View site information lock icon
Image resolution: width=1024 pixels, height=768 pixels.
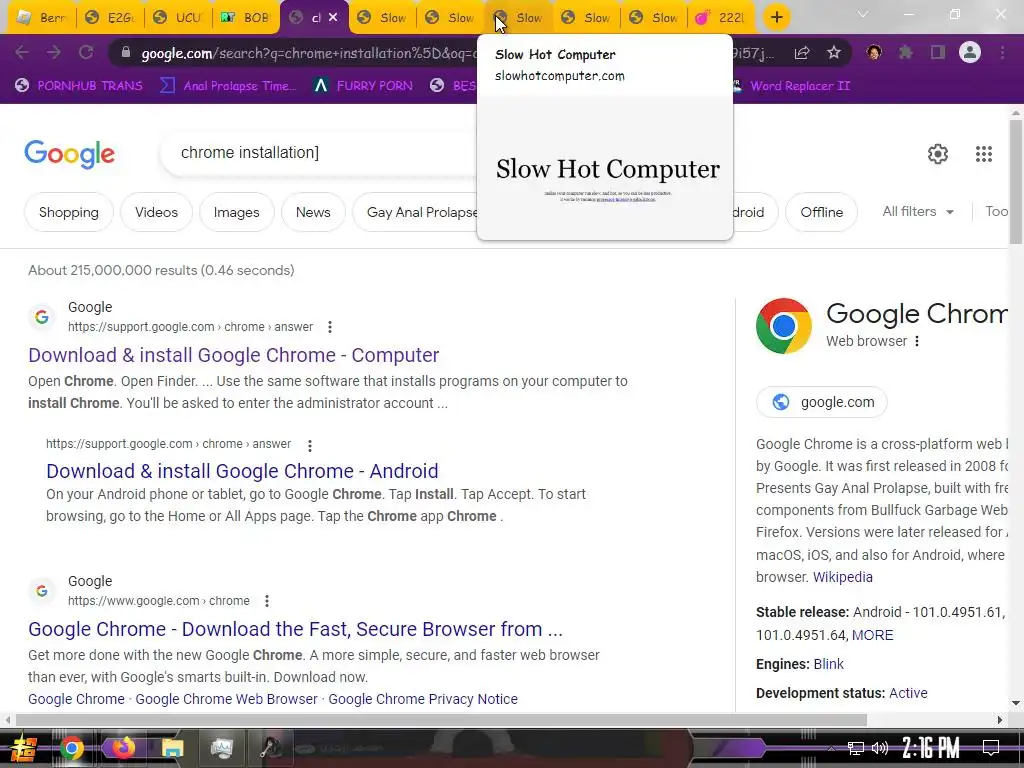(x=126, y=53)
